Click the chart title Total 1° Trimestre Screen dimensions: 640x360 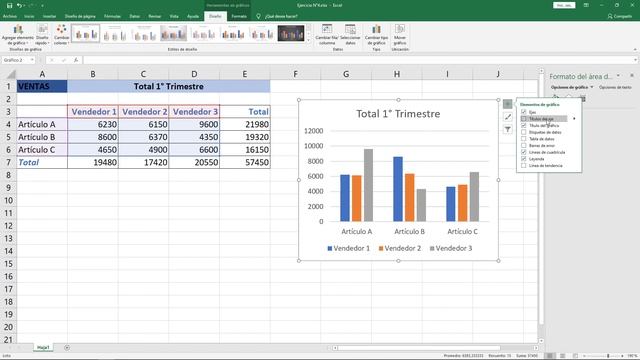398,113
